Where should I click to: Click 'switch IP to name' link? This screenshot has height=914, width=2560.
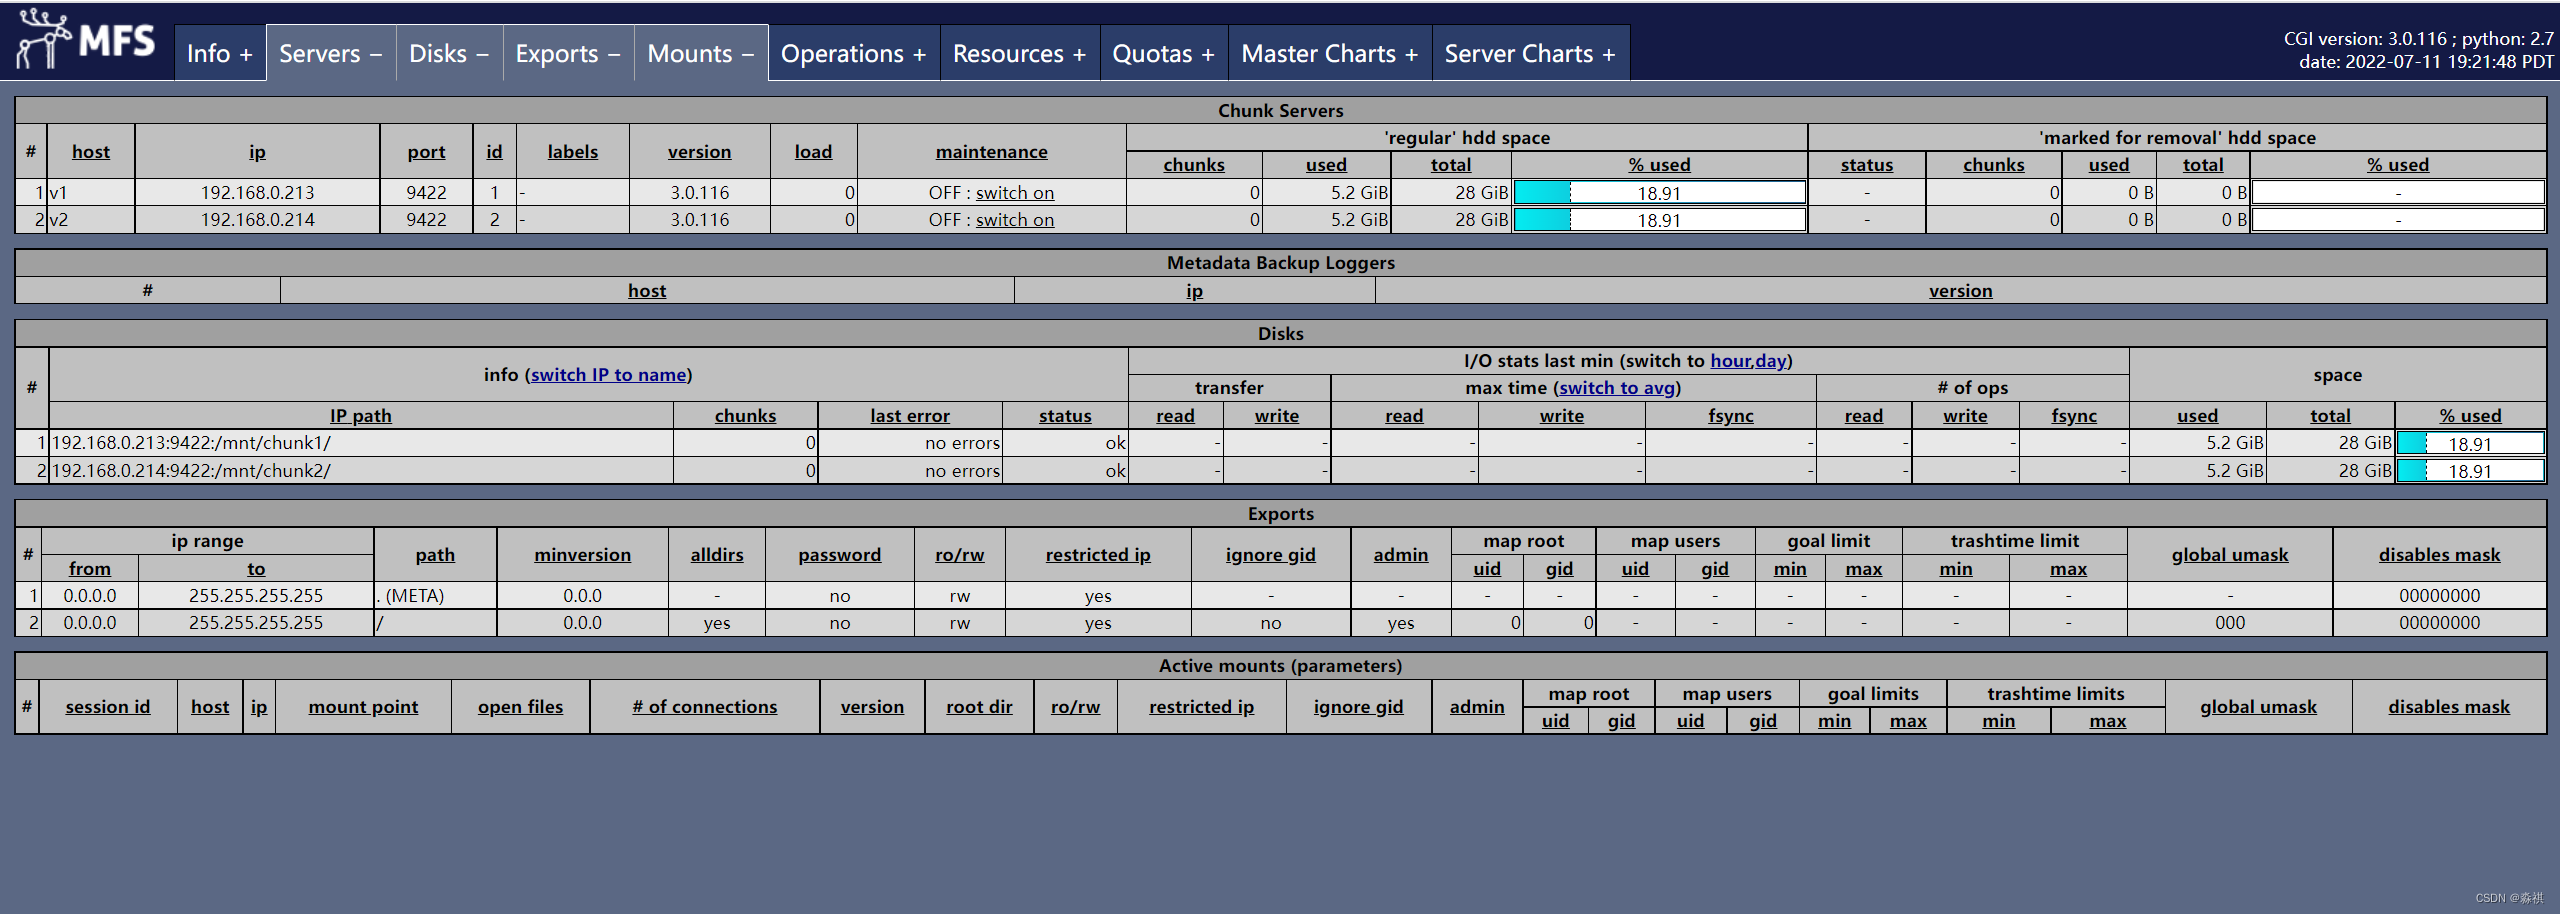click(x=609, y=375)
